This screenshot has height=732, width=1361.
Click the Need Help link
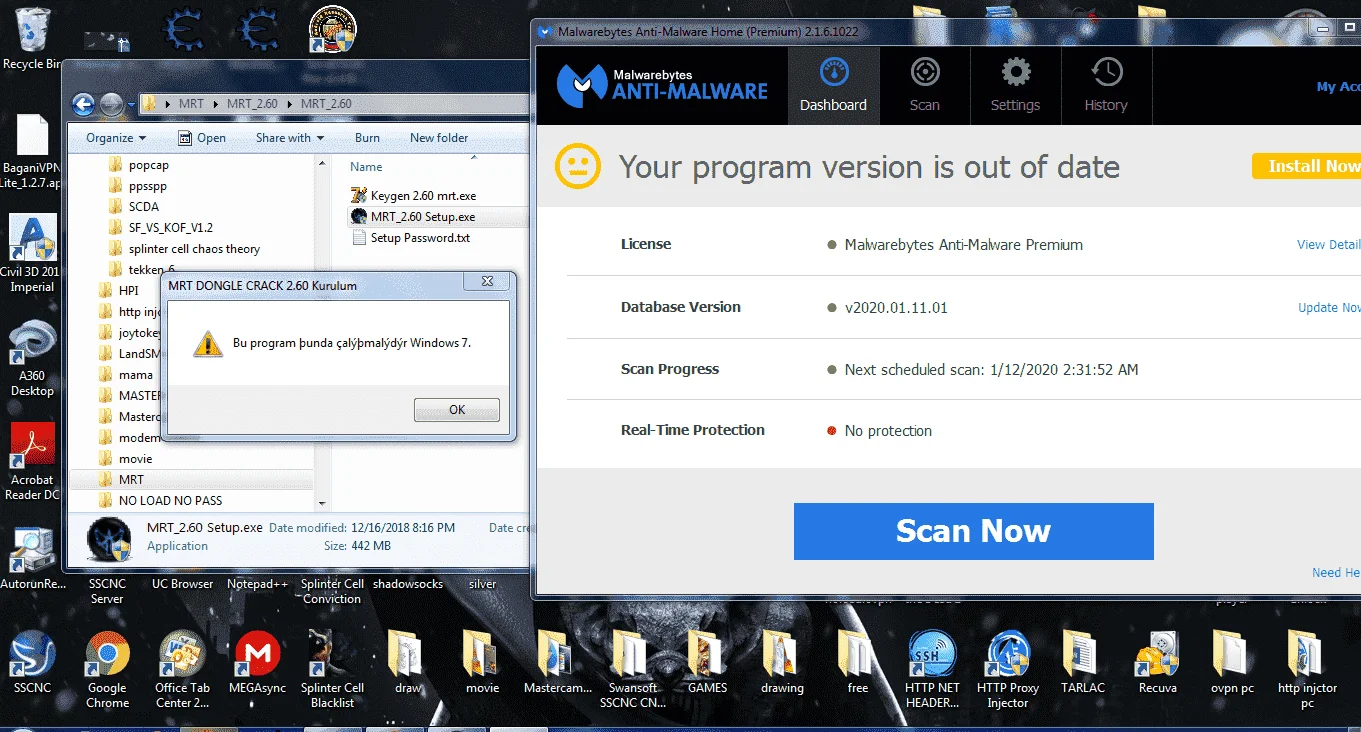(x=1336, y=573)
